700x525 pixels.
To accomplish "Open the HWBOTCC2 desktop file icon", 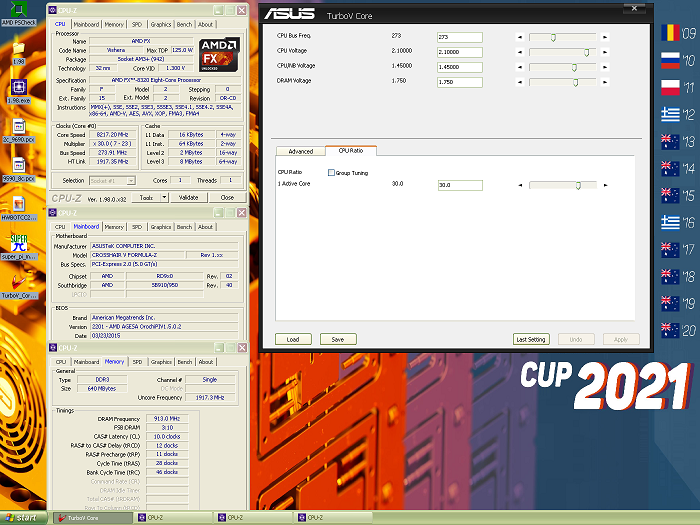I will tap(19, 208).
